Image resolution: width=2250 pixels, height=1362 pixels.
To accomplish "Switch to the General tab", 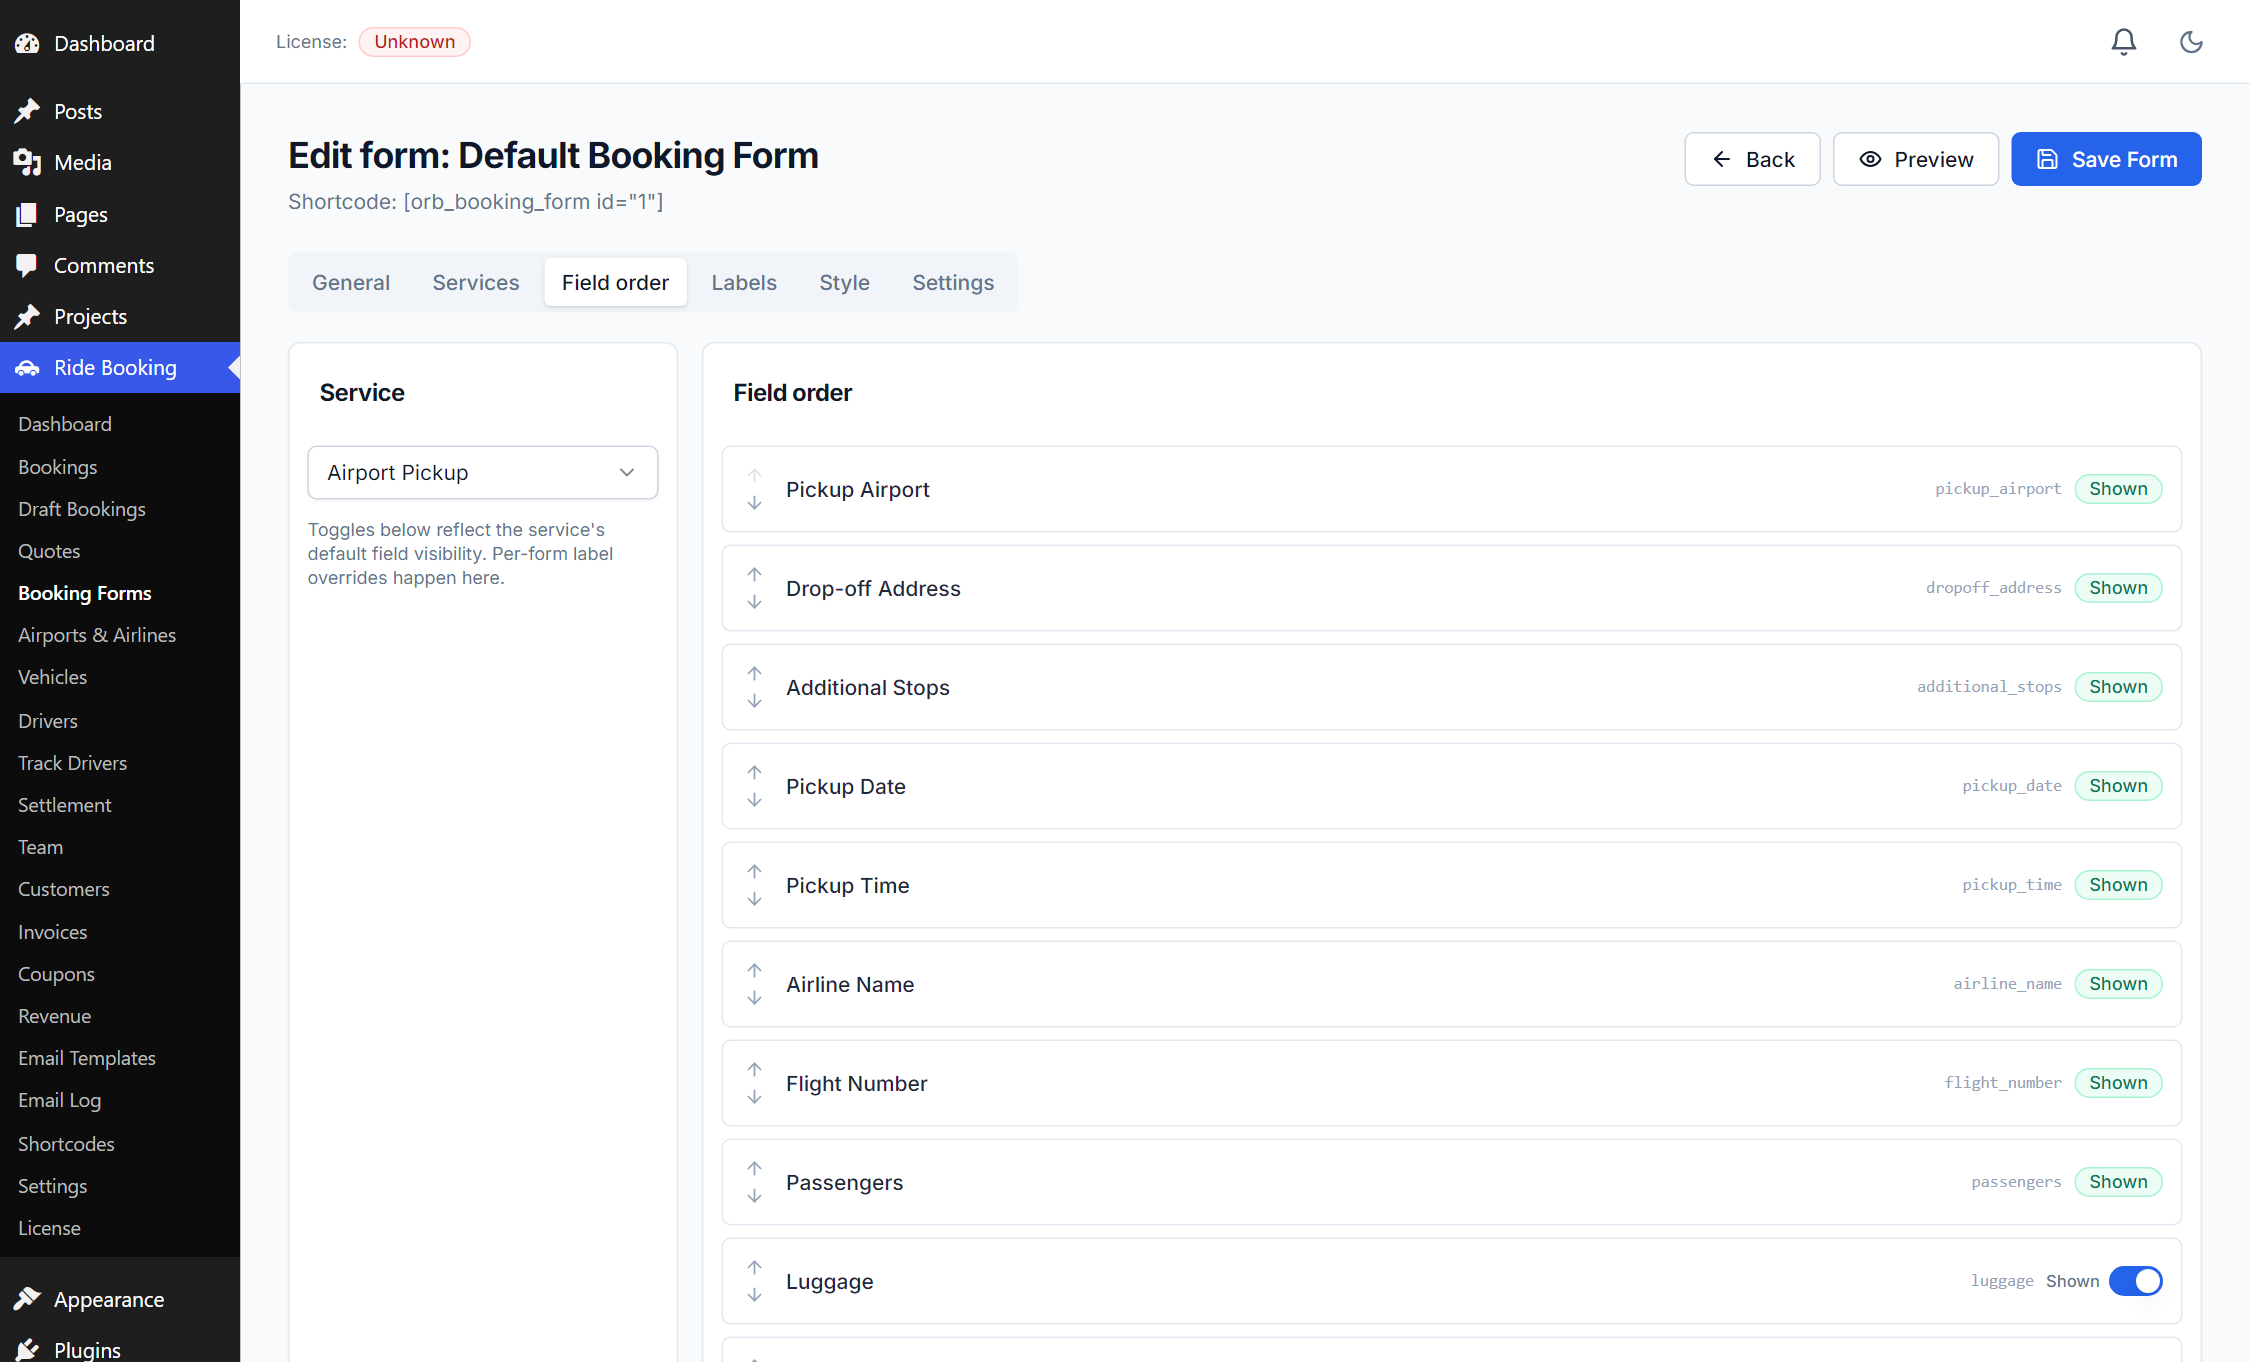I will click(351, 282).
